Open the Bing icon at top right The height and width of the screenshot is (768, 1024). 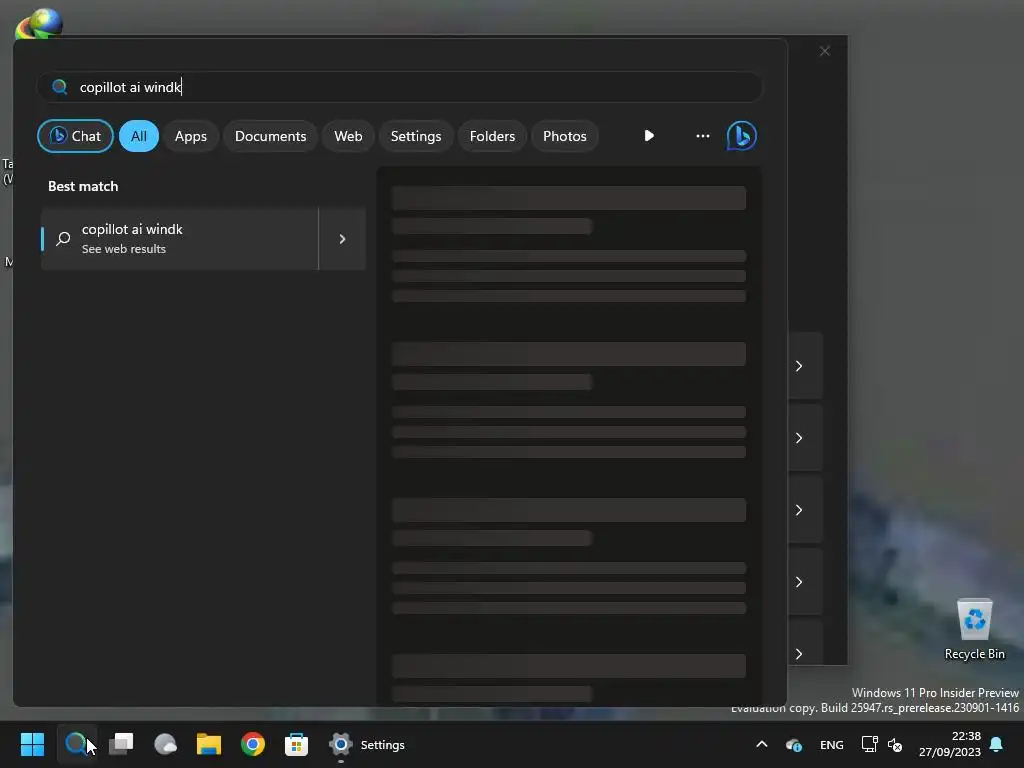(x=742, y=136)
